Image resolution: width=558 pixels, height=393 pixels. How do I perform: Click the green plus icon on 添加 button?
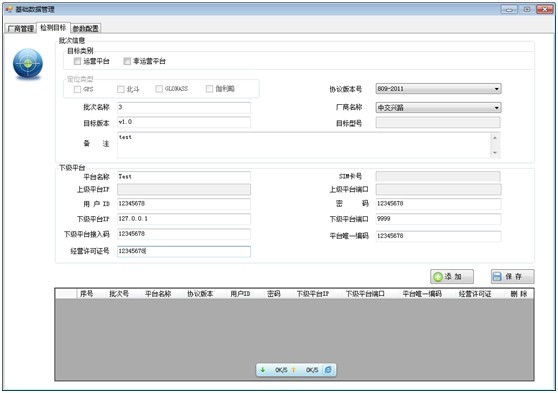[x=438, y=277]
